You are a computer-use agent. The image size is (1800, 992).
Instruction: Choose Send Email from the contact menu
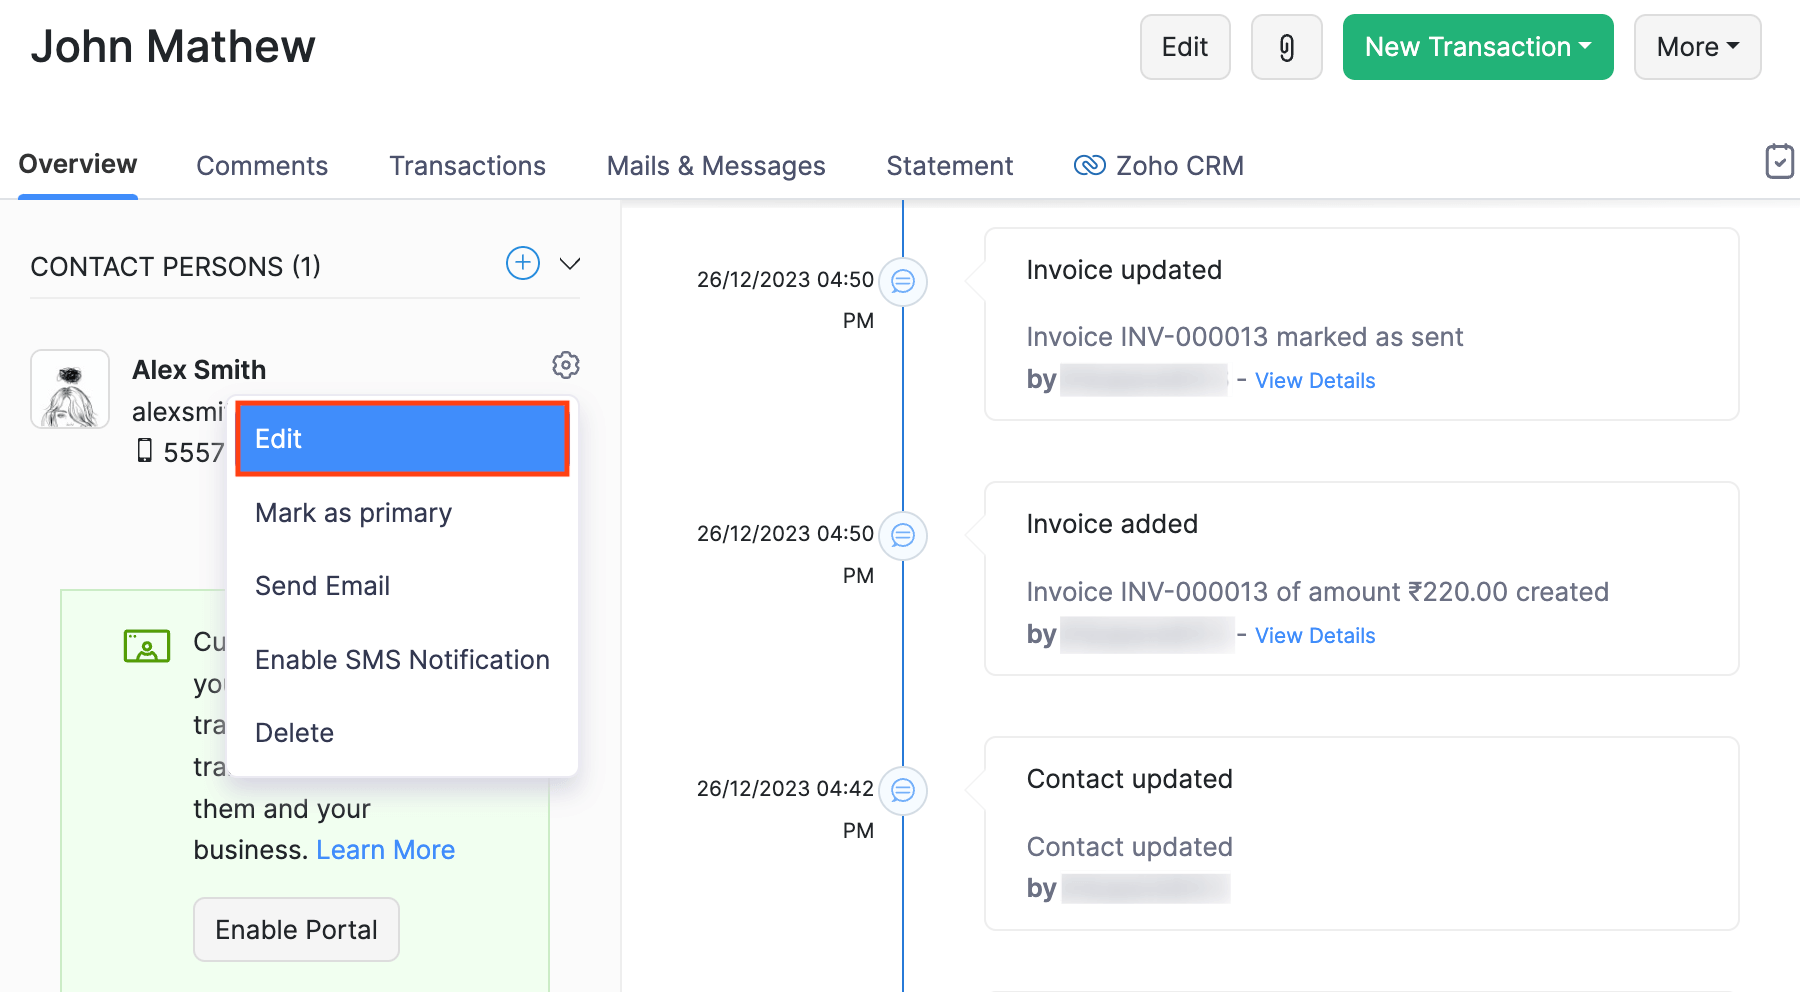click(x=322, y=585)
